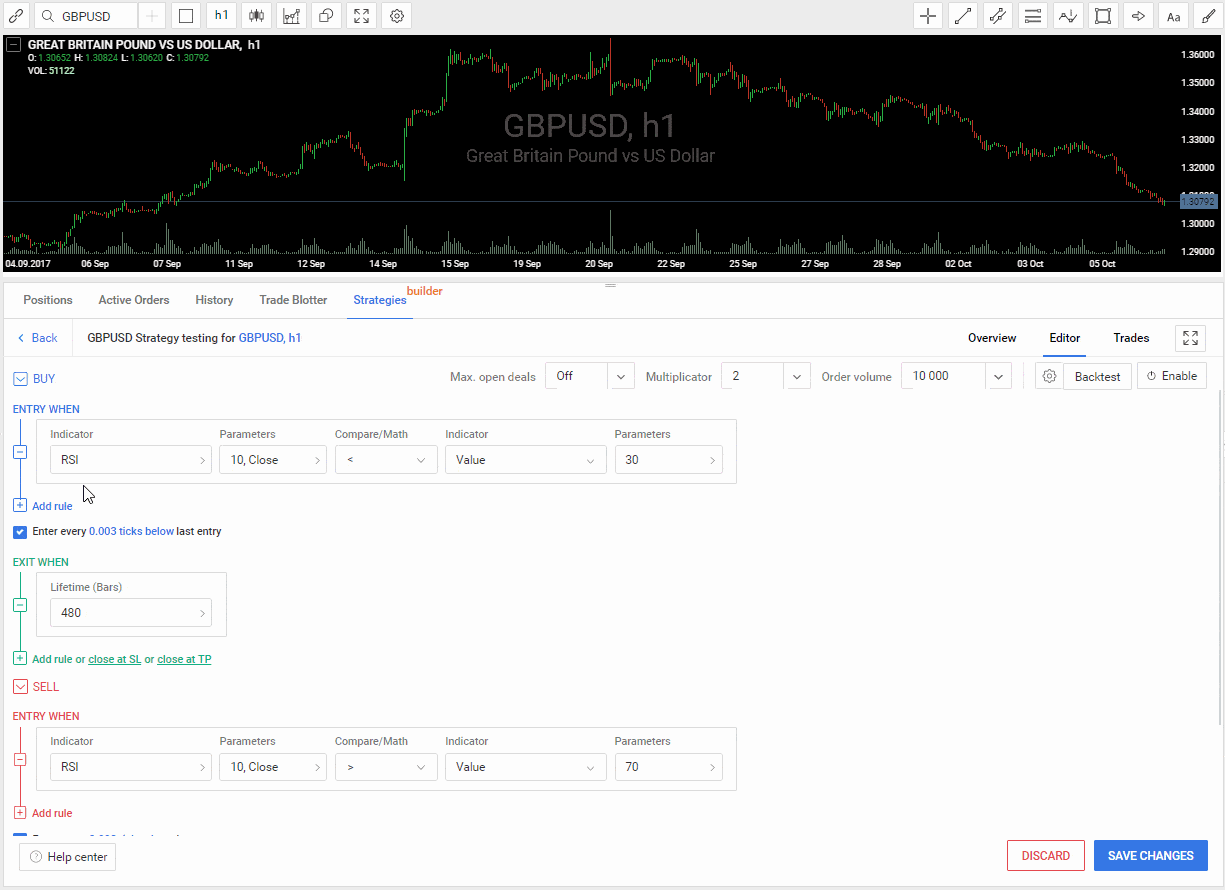Viewport: 1225px width, 890px height.
Task: Collapse the SELL section toggle
Action: pyautogui.click(x=20, y=687)
